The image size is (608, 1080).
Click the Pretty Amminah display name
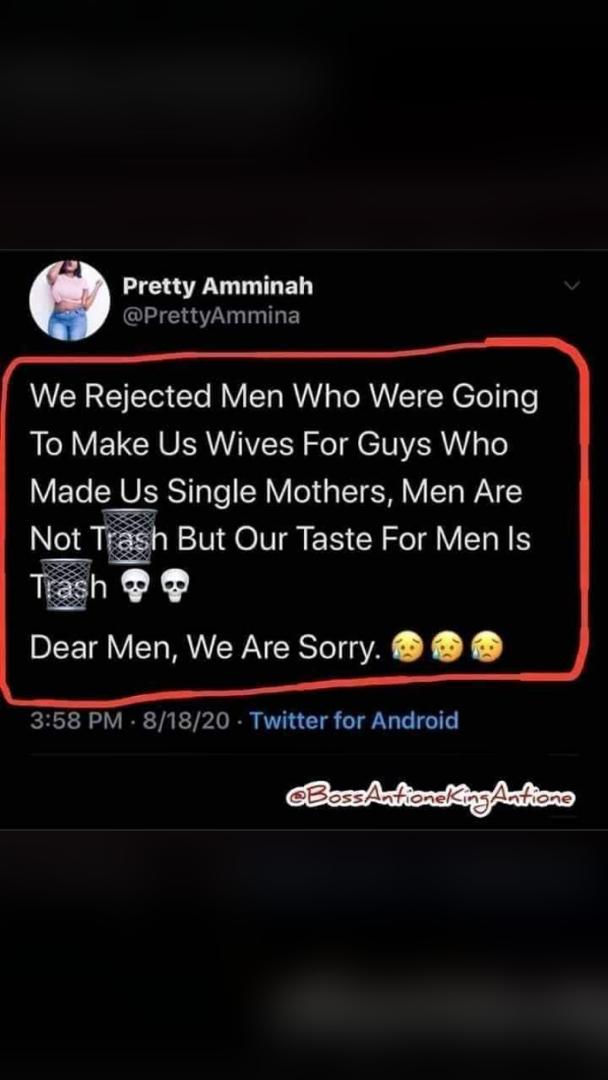218,287
